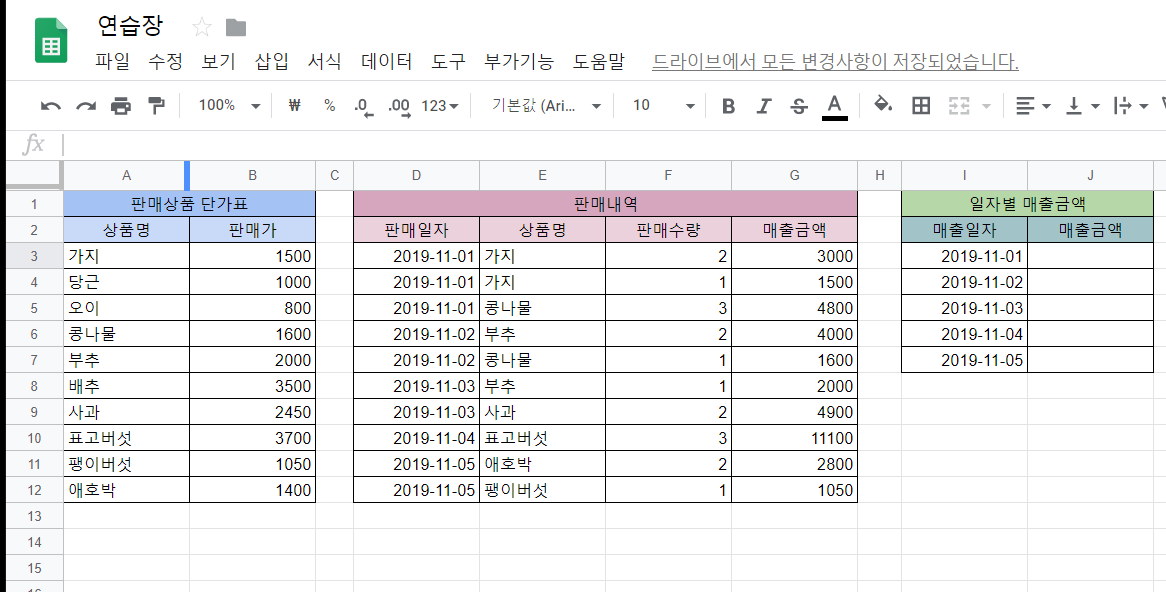
Task: Click the 연습장 document title
Action: tap(129, 26)
